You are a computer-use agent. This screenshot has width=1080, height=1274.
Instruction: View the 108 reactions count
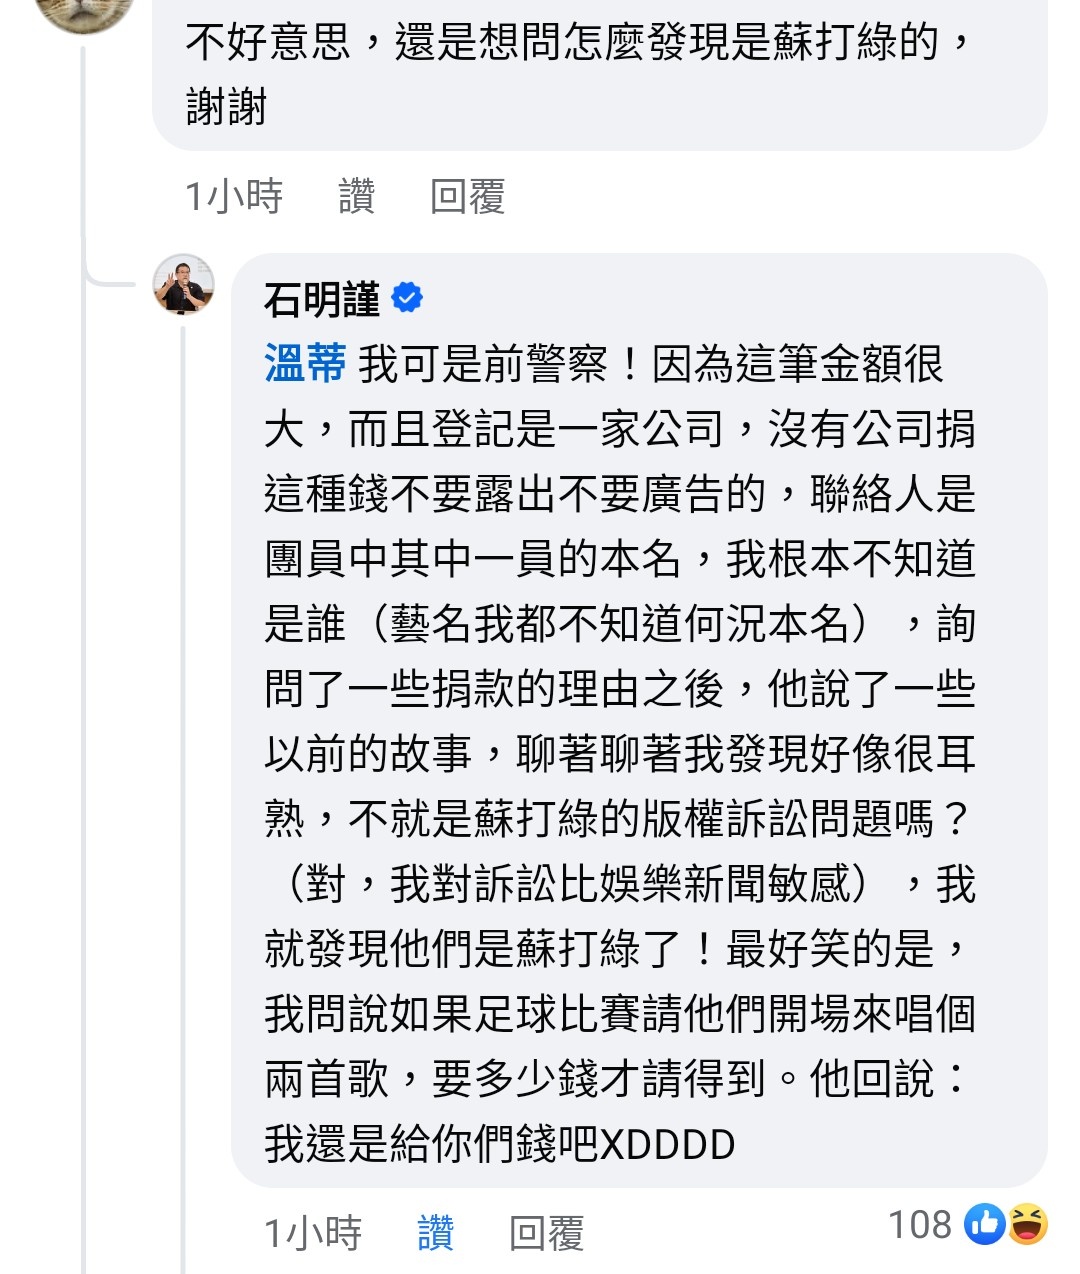(x=919, y=1225)
